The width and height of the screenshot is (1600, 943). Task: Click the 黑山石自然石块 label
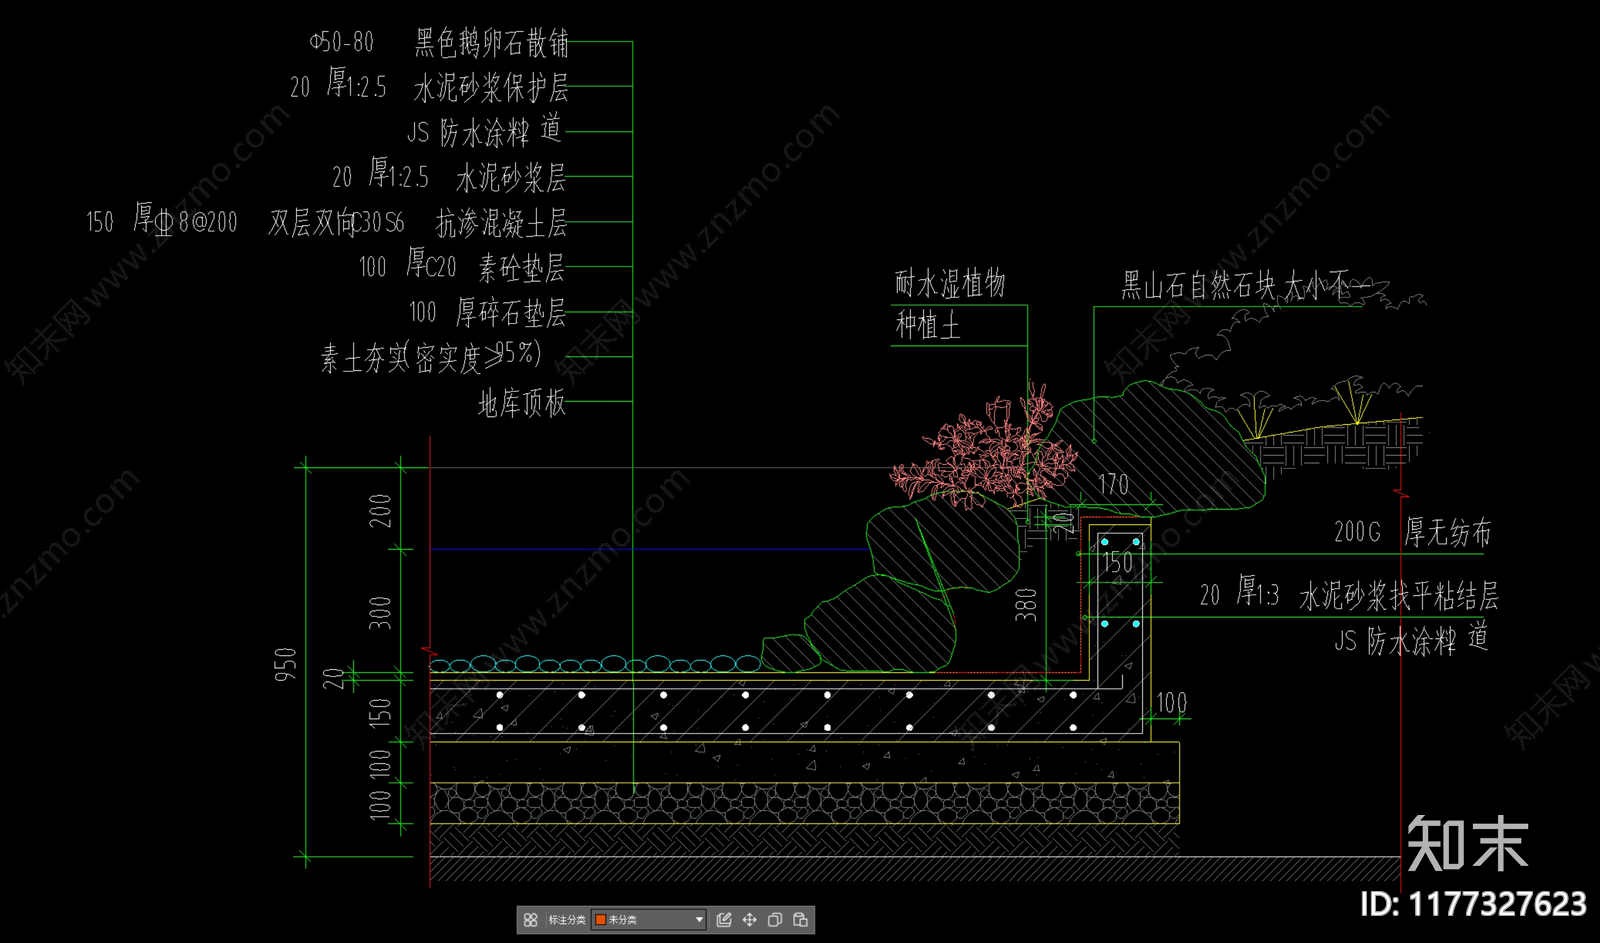[1199, 286]
